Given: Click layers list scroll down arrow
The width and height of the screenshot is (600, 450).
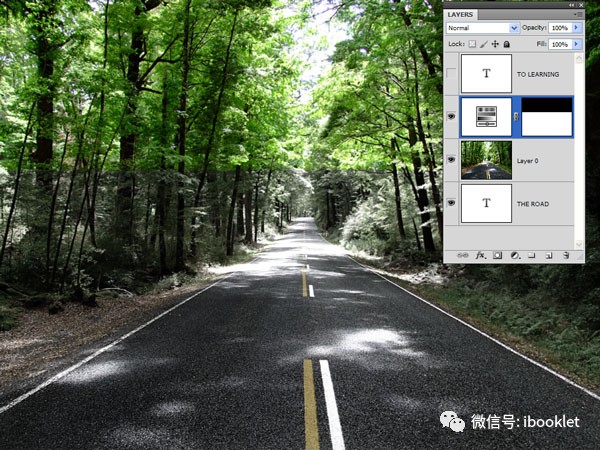Looking at the screenshot, I should [579, 244].
